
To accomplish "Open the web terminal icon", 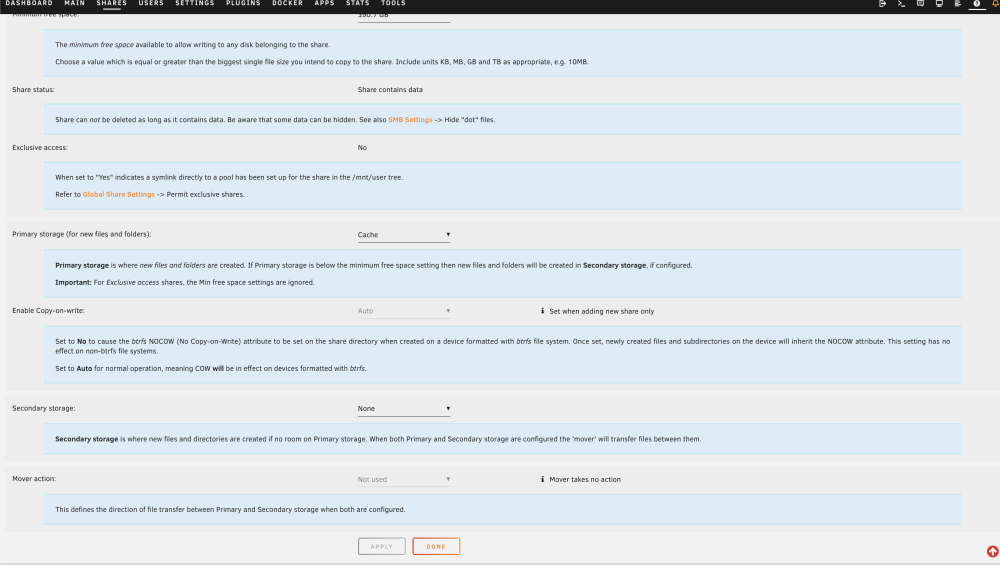I will 901,4.
